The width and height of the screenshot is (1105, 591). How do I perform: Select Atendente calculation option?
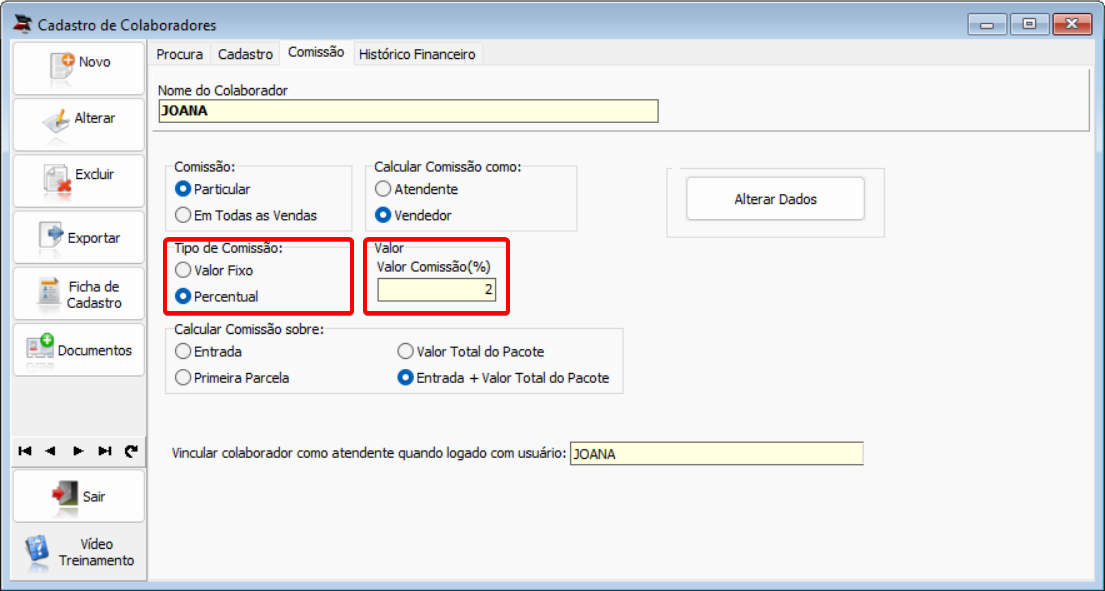(x=416, y=189)
